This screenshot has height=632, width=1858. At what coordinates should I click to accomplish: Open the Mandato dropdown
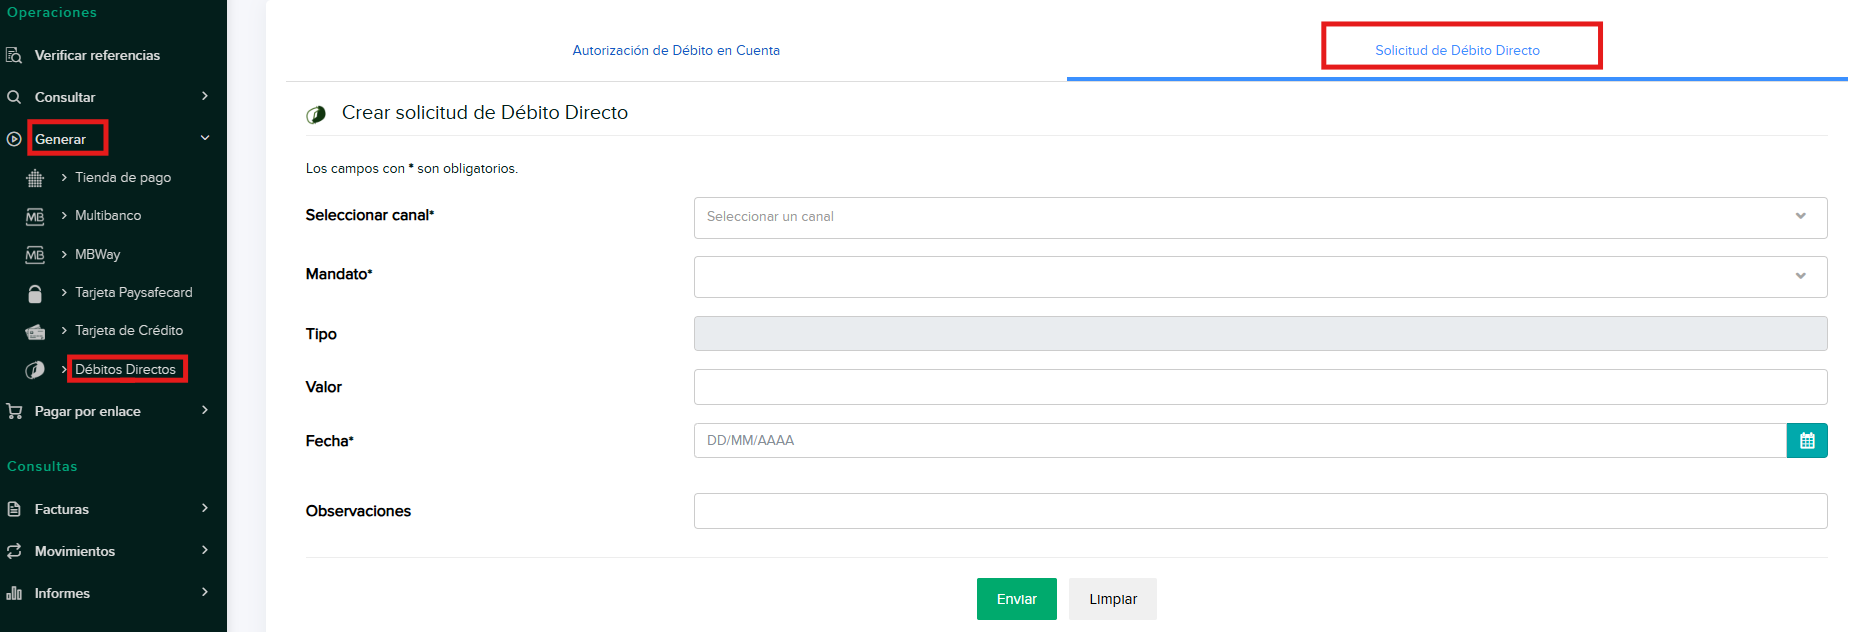tap(1259, 276)
